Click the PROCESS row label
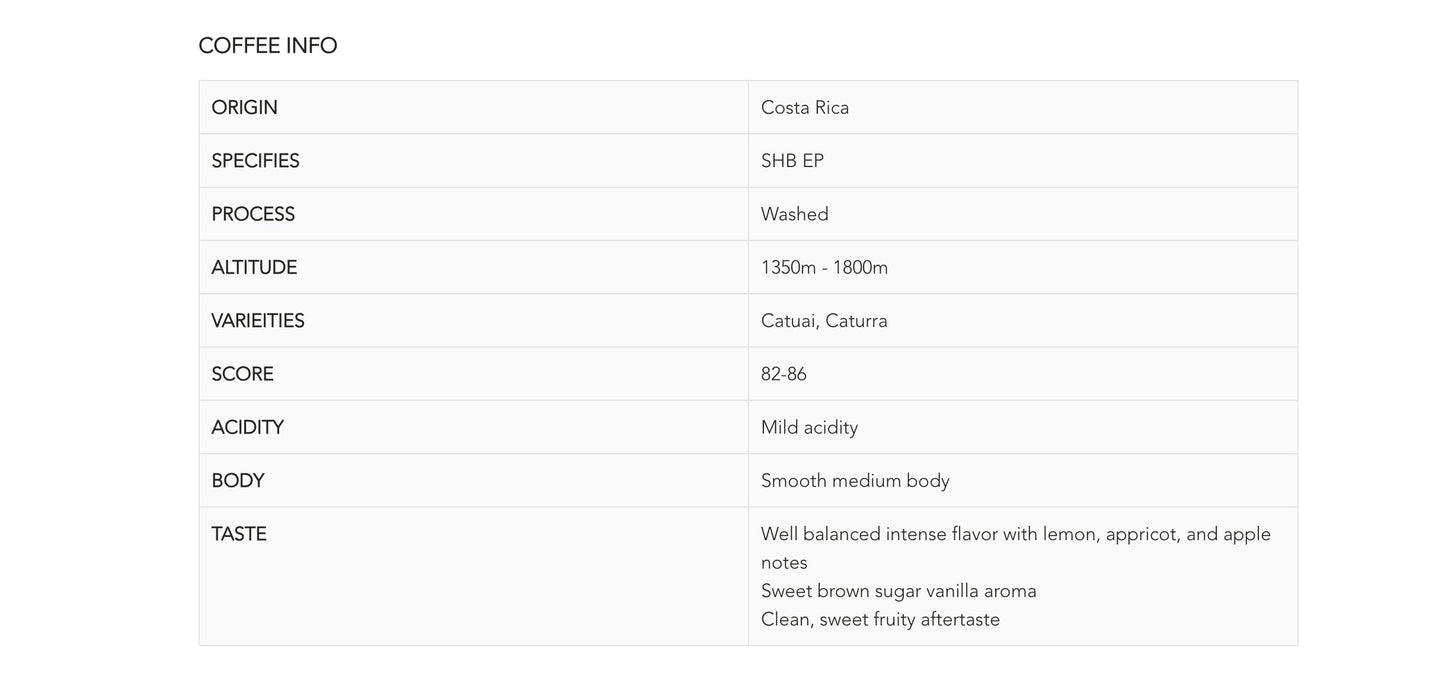The image size is (1445, 693). coord(253,214)
